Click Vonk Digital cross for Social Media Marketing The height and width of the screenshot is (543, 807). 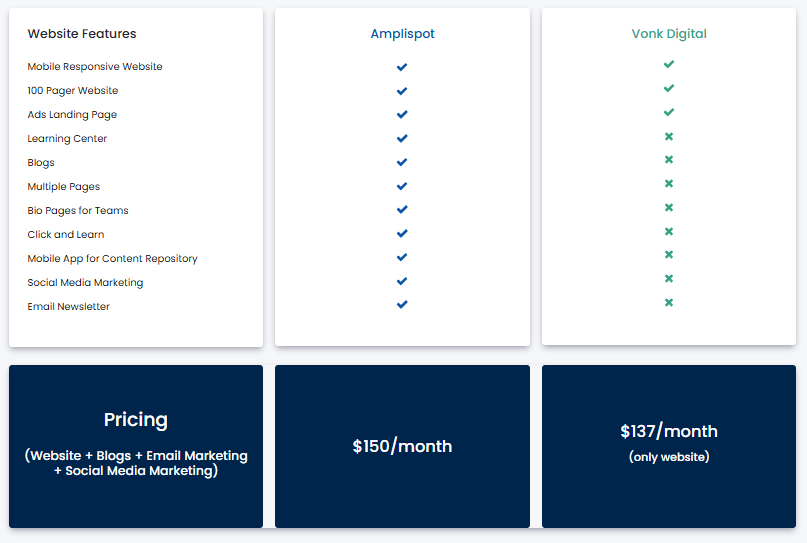[x=669, y=278]
